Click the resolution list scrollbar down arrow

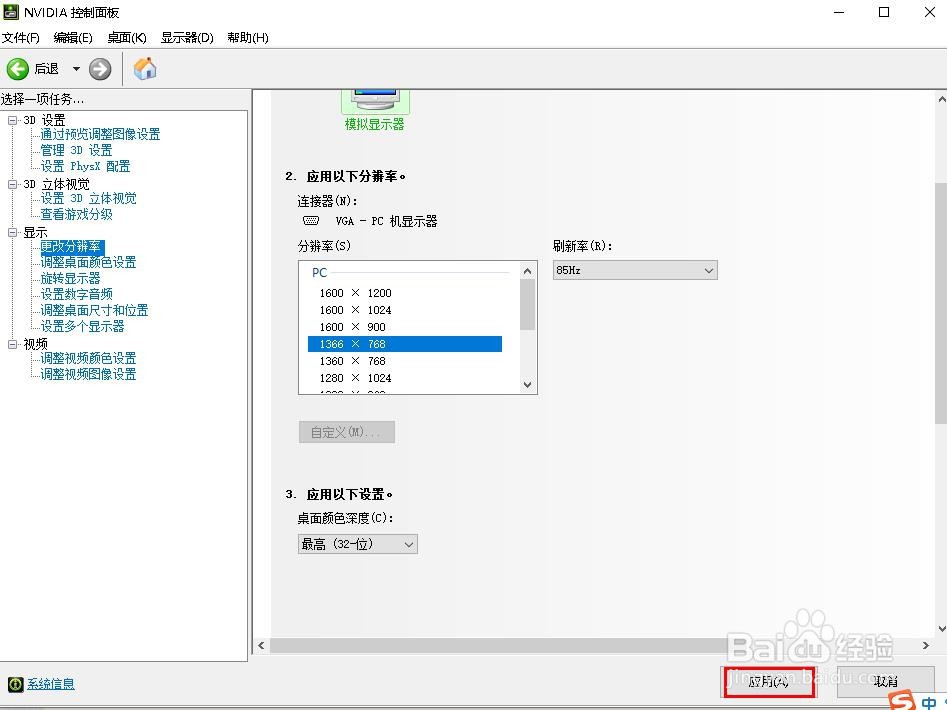[x=528, y=385]
